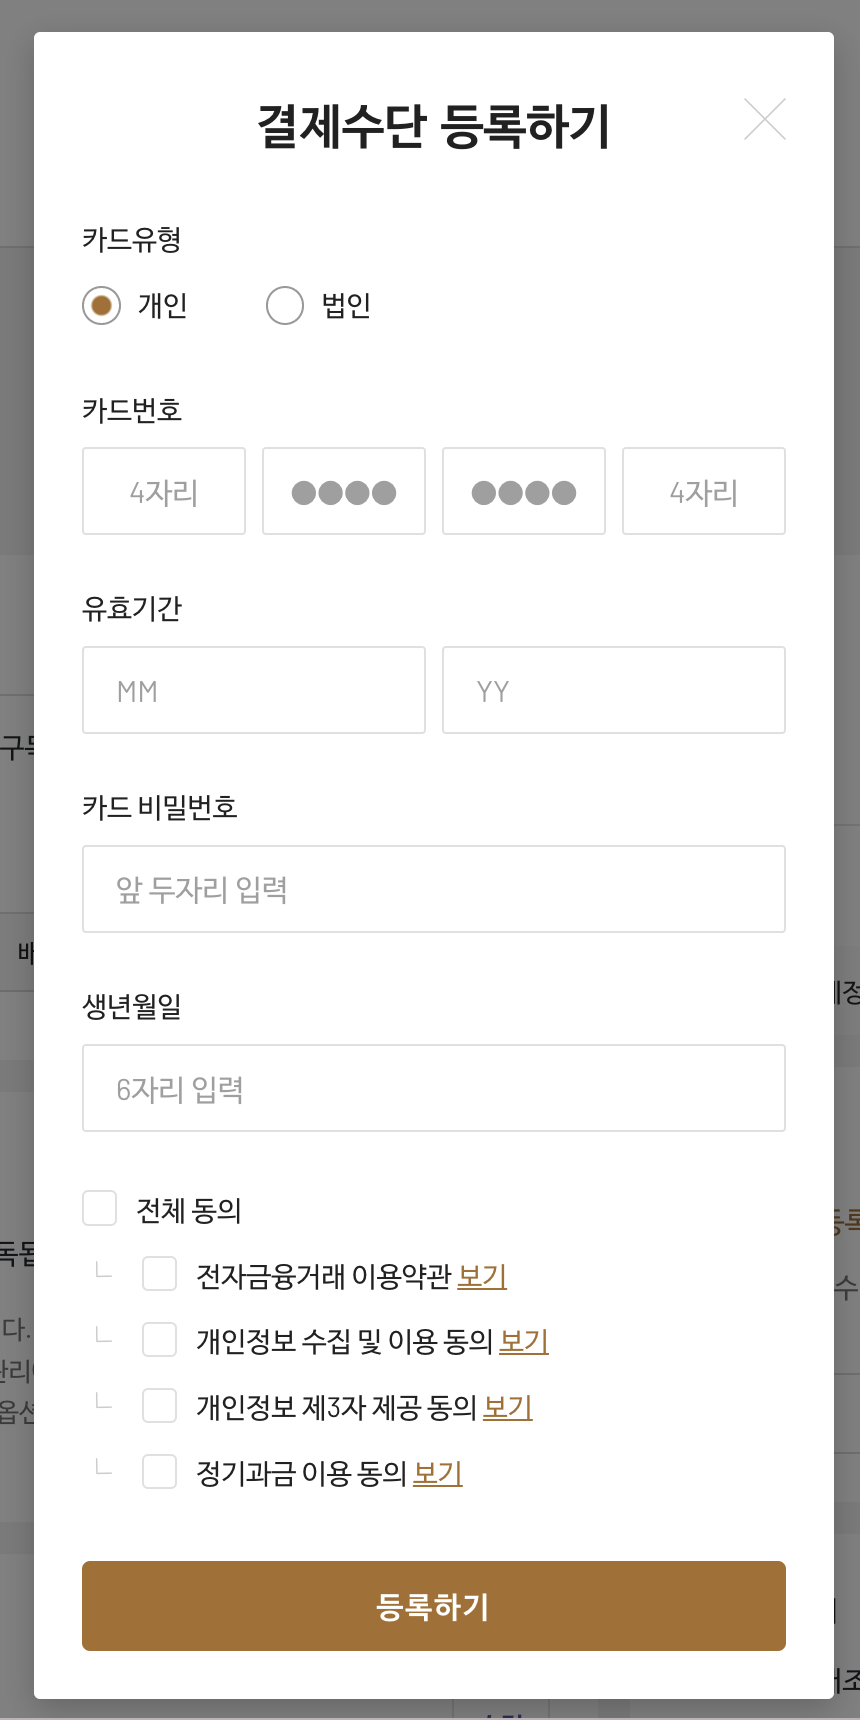Click the second masked card number field
860x1720 pixels.
click(344, 491)
